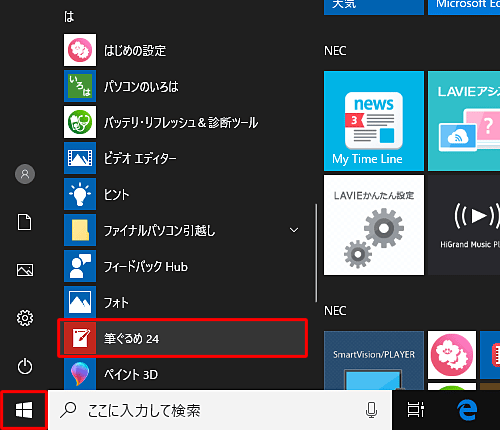The width and height of the screenshot is (500, 430).
Task: Open the Pictures sidebar icon
Action: click(x=25, y=270)
